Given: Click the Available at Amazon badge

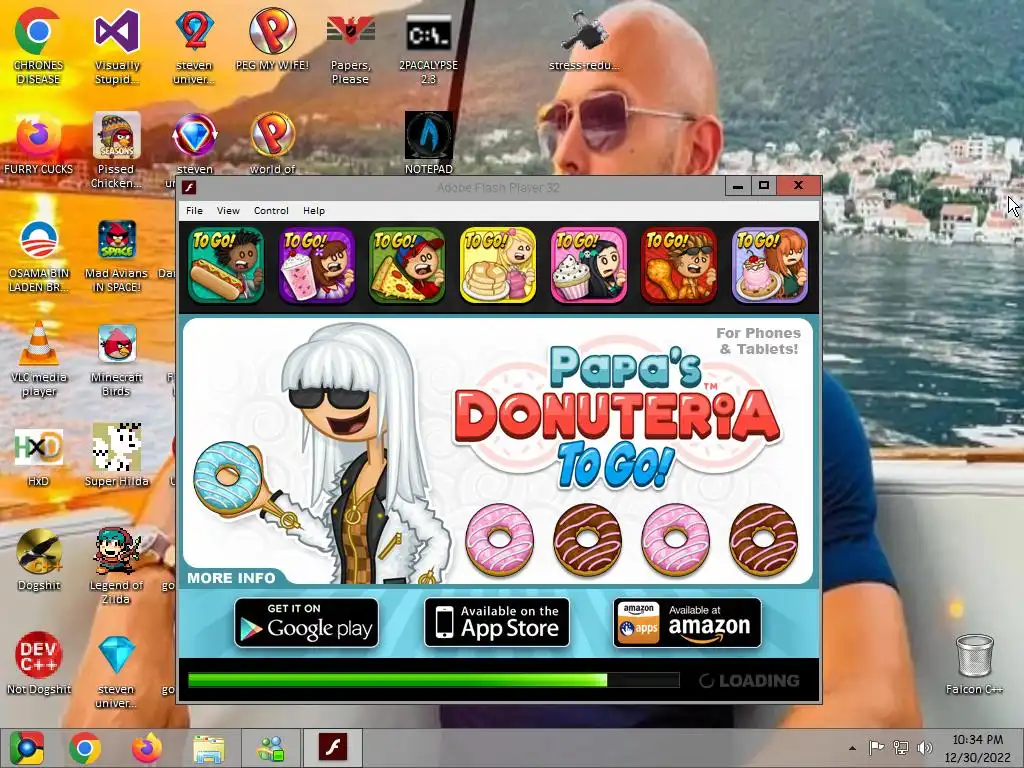Looking at the screenshot, I should 687,622.
